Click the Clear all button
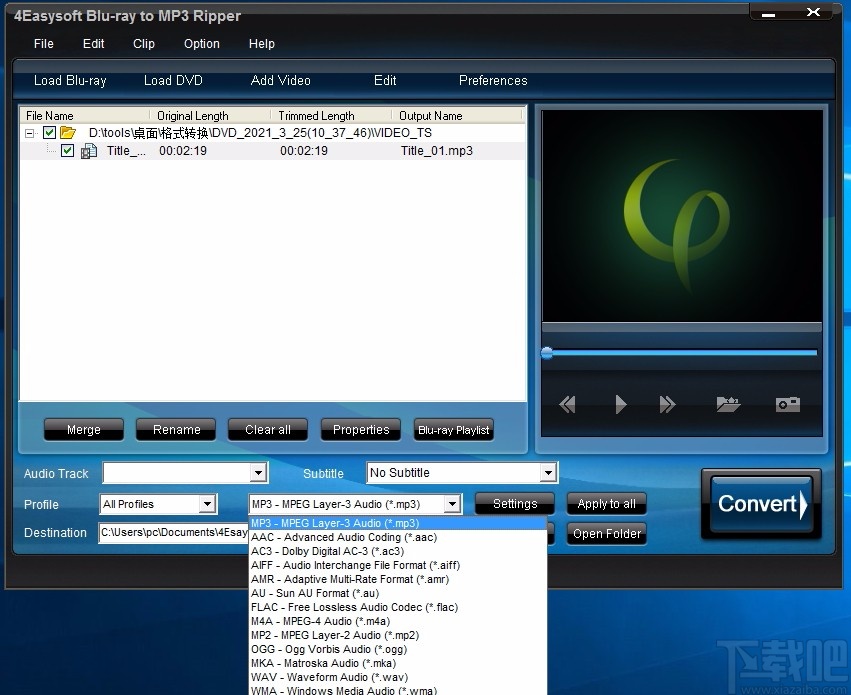The image size is (851, 695). [x=267, y=429]
